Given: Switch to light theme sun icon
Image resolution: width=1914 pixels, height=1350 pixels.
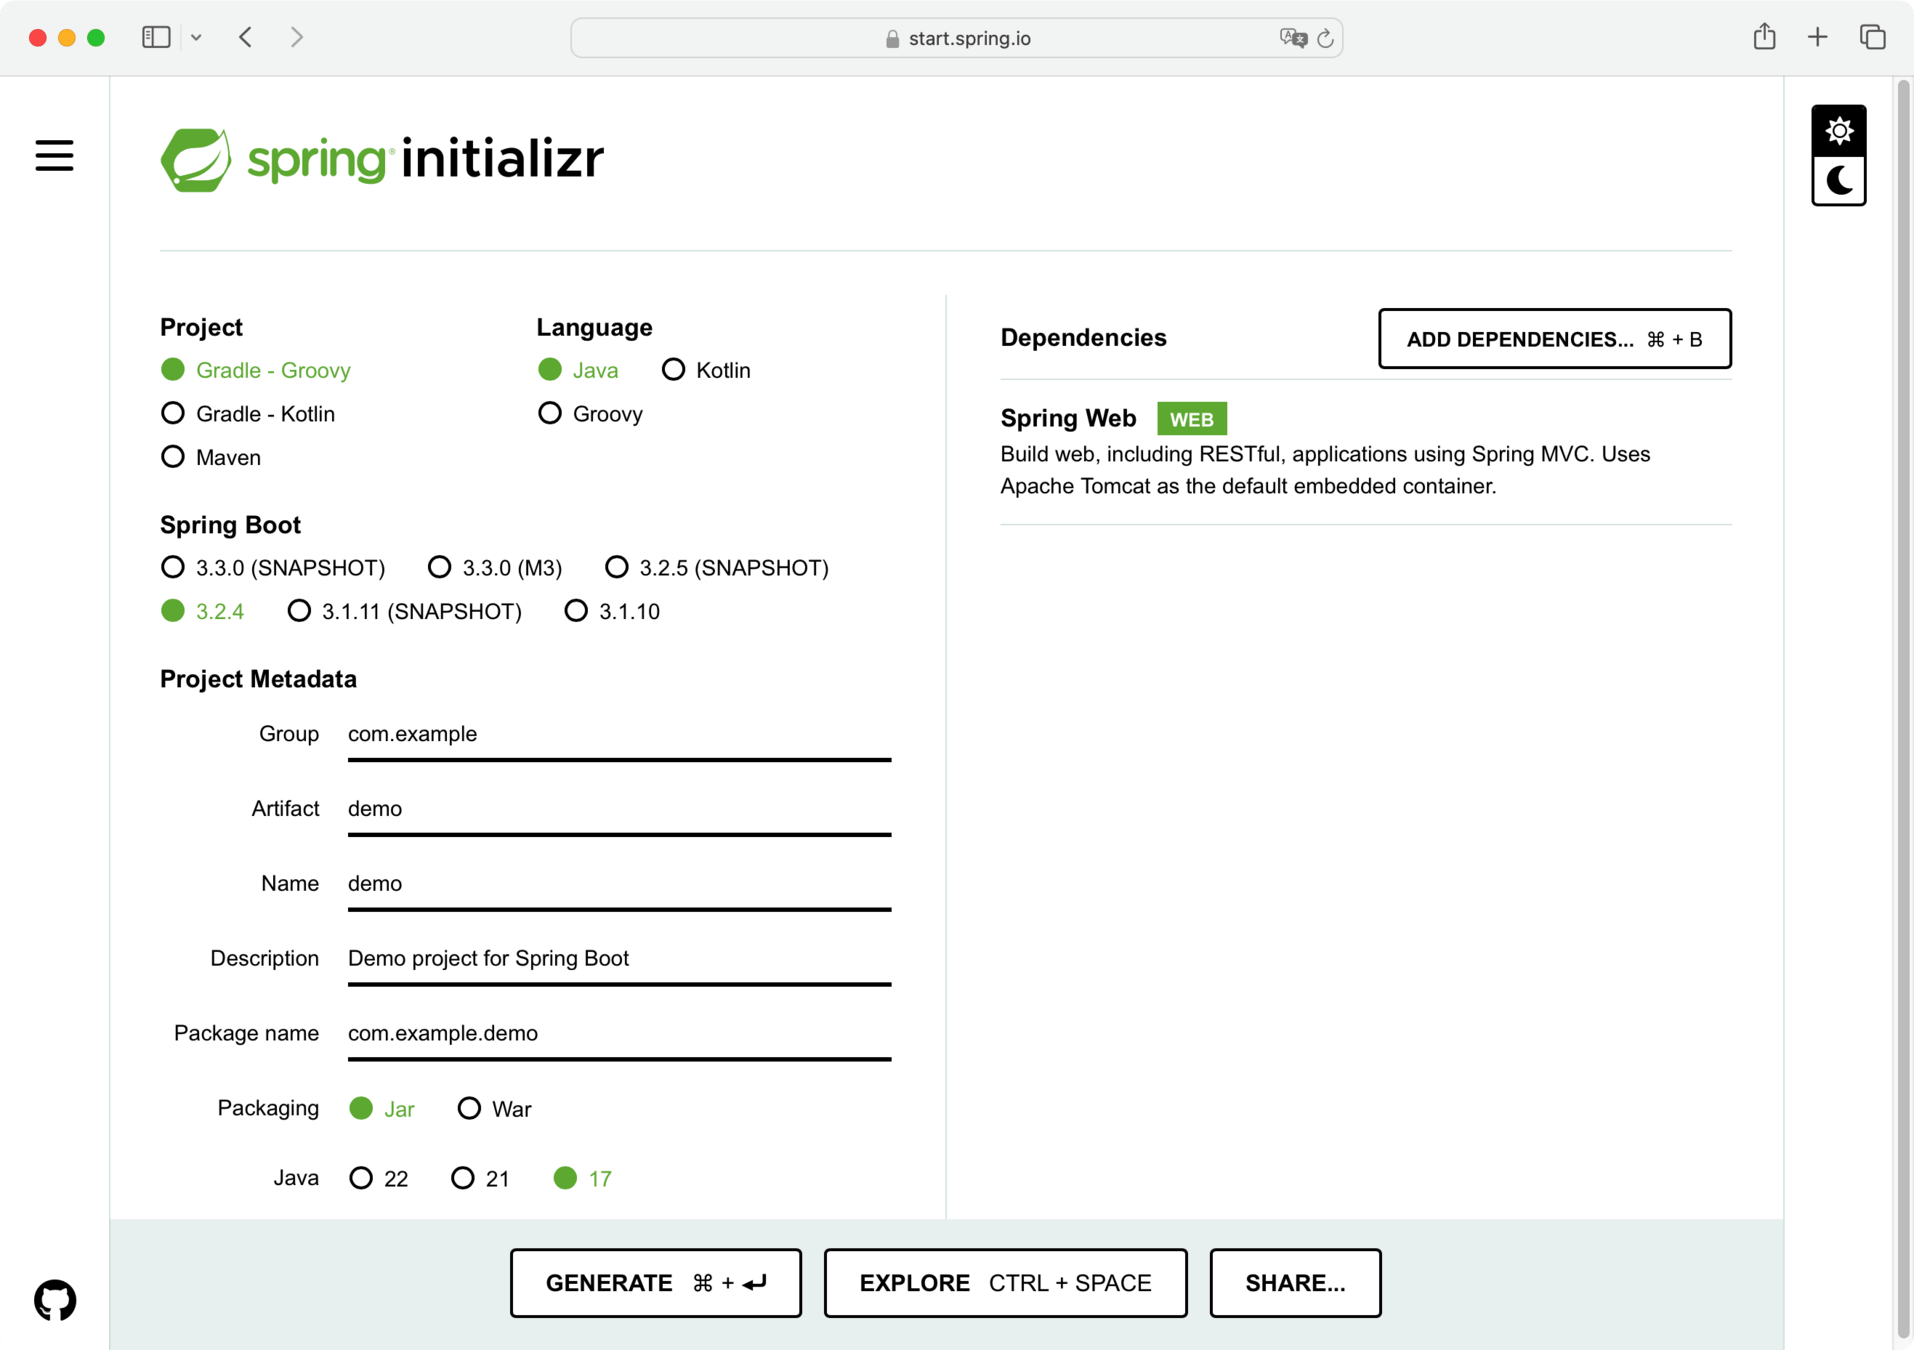Looking at the screenshot, I should 1838,131.
